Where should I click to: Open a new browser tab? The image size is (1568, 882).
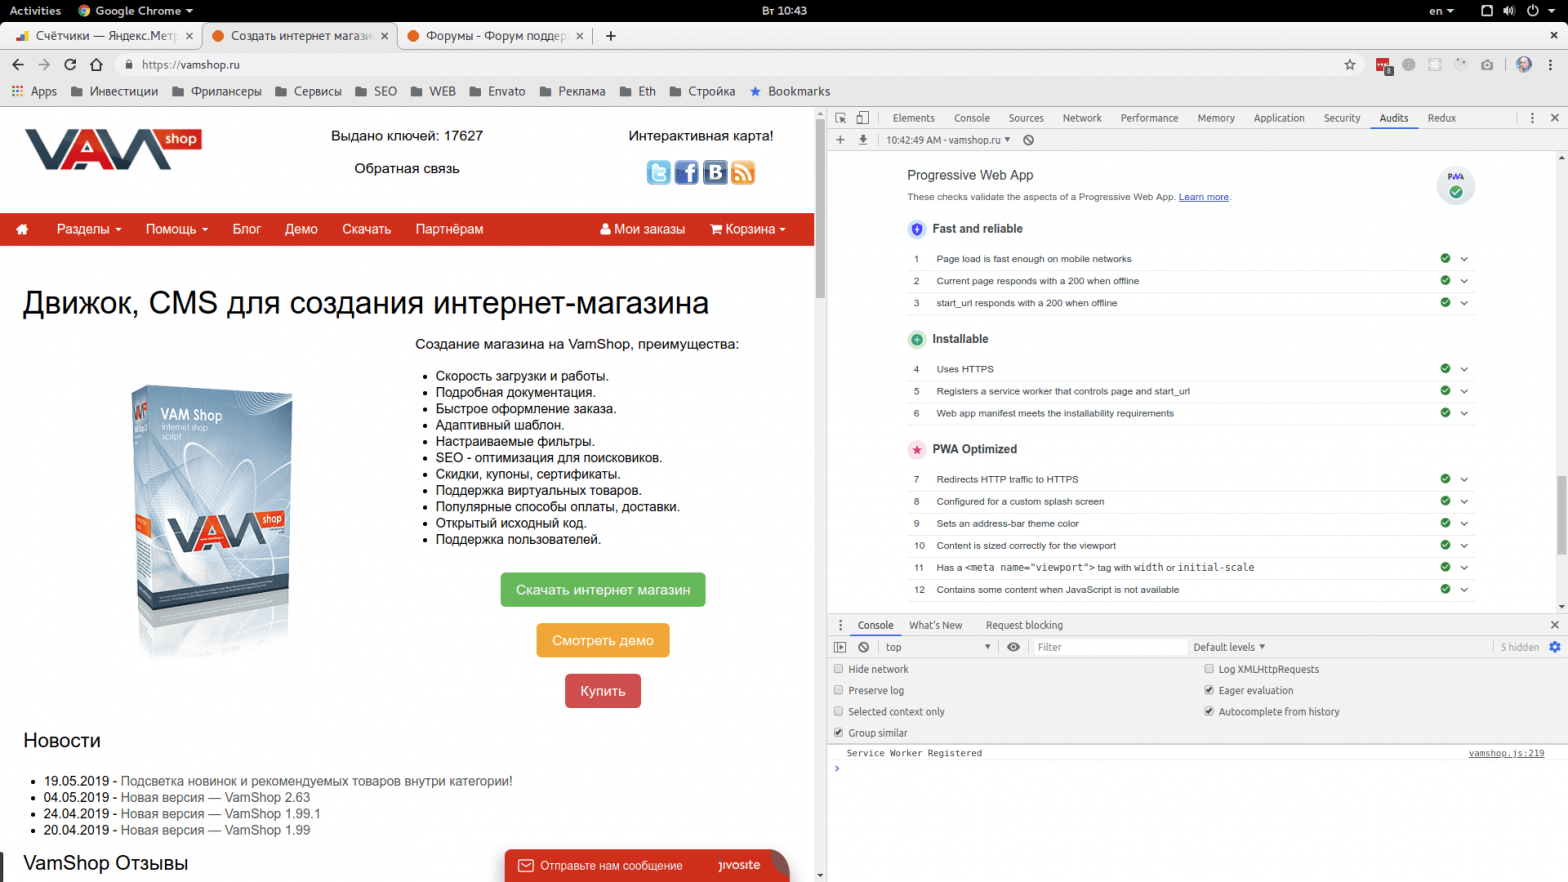pyautogui.click(x=611, y=36)
